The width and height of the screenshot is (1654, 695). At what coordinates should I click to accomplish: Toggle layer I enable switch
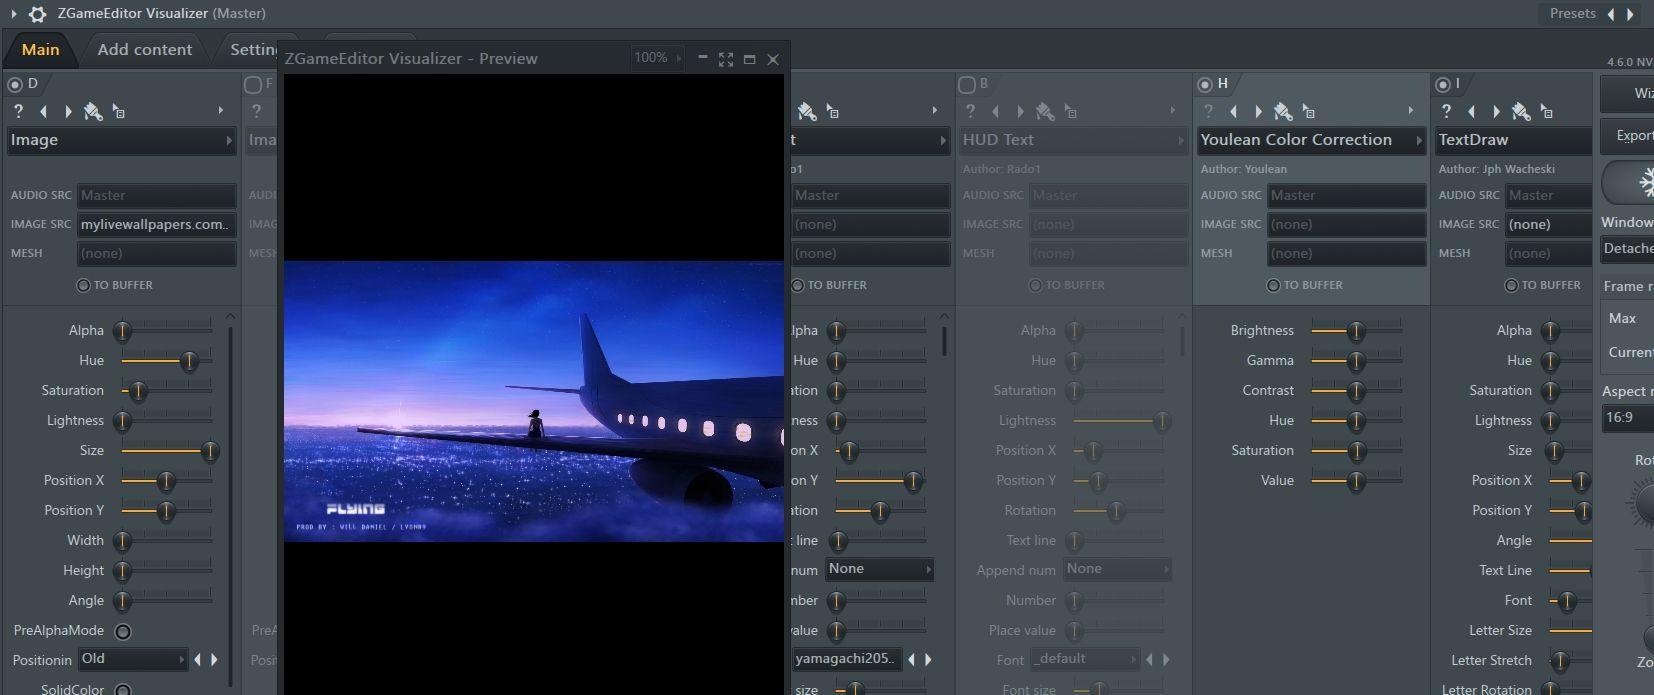click(x=1443, y=84)
